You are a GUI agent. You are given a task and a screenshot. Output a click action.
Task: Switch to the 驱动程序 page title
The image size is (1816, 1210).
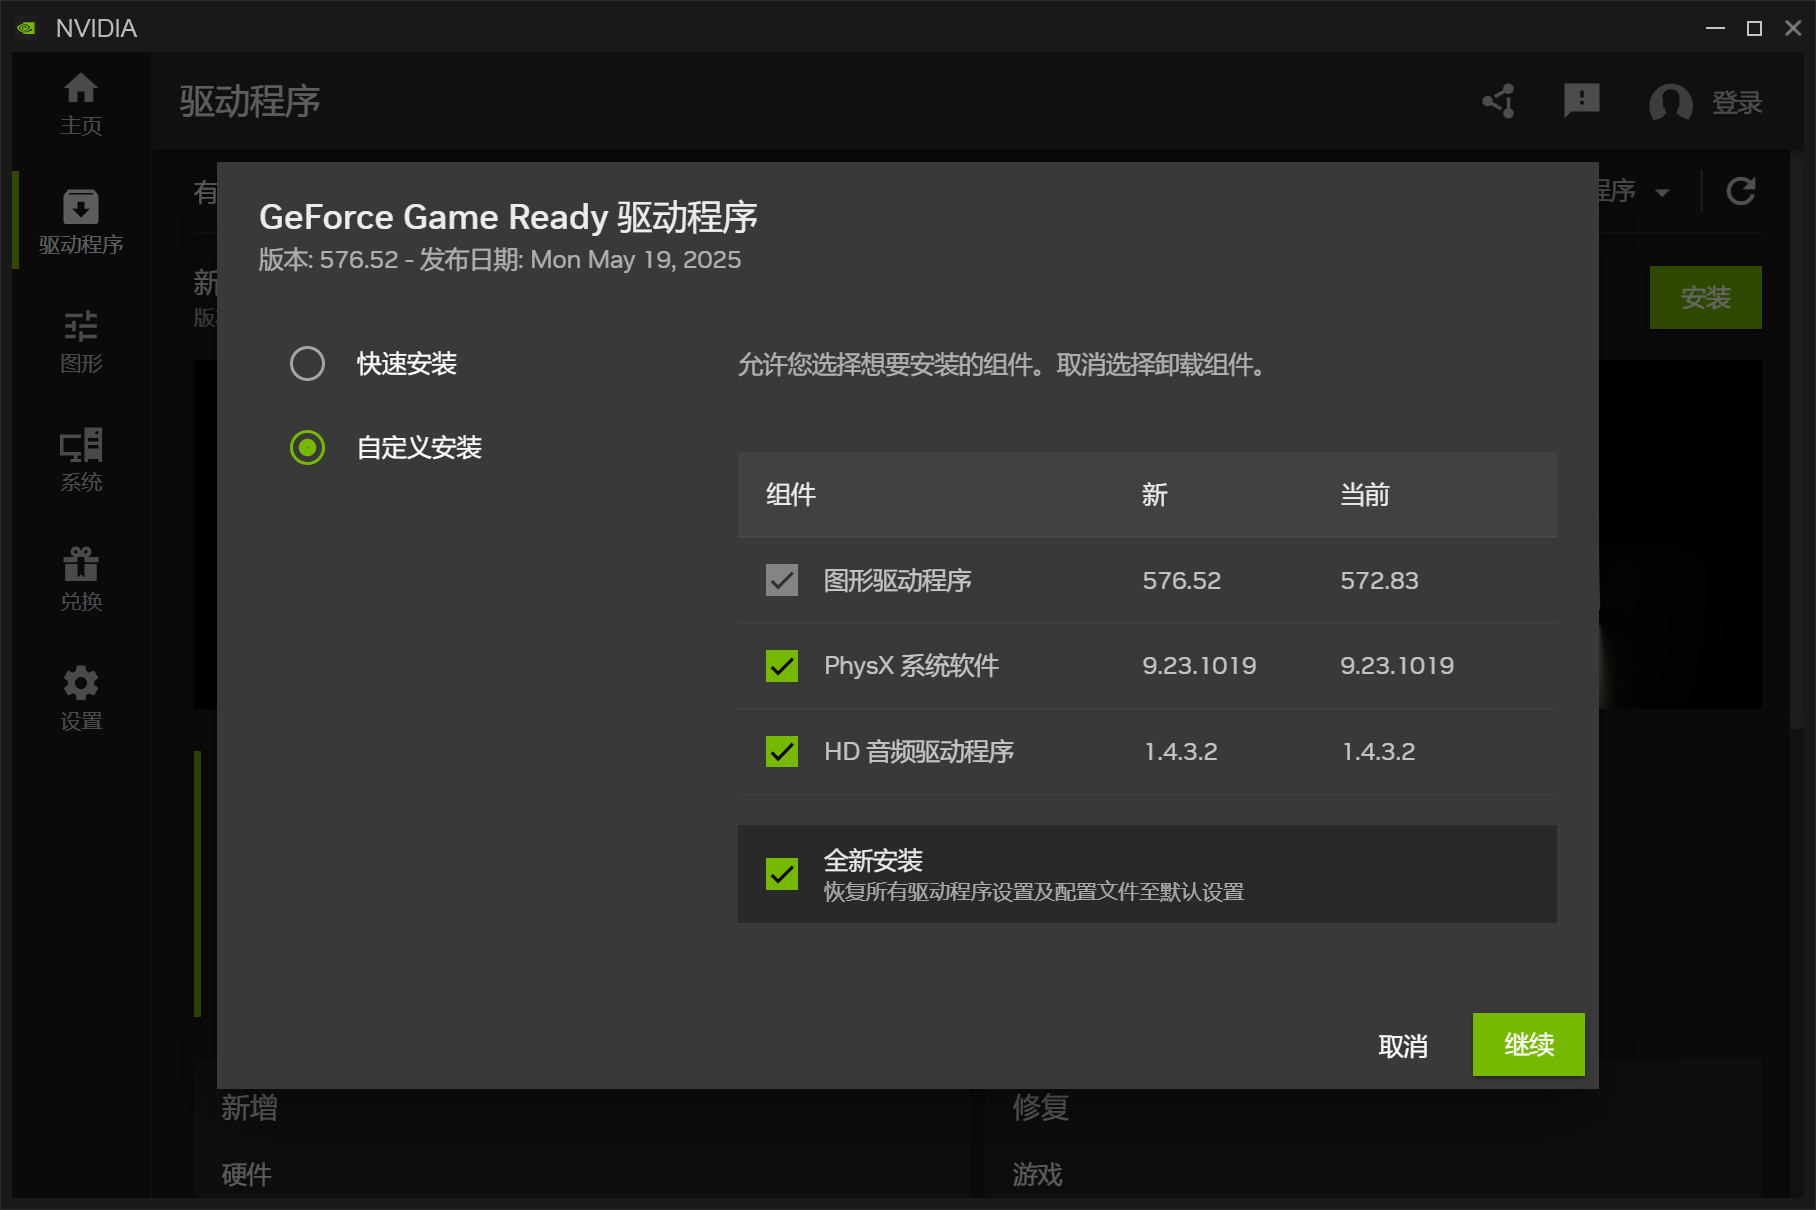pyautogui.click(x=249, y=101)
